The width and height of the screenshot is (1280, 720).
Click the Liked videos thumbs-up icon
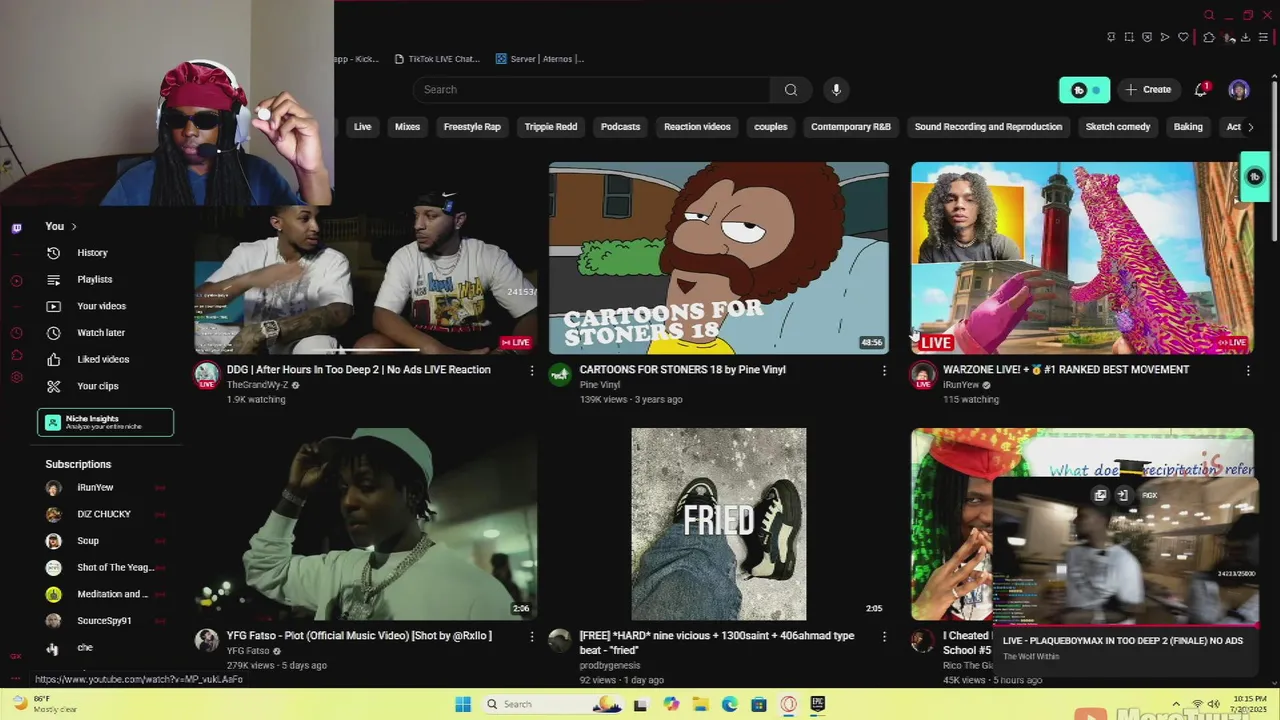(x=54, y=359)
